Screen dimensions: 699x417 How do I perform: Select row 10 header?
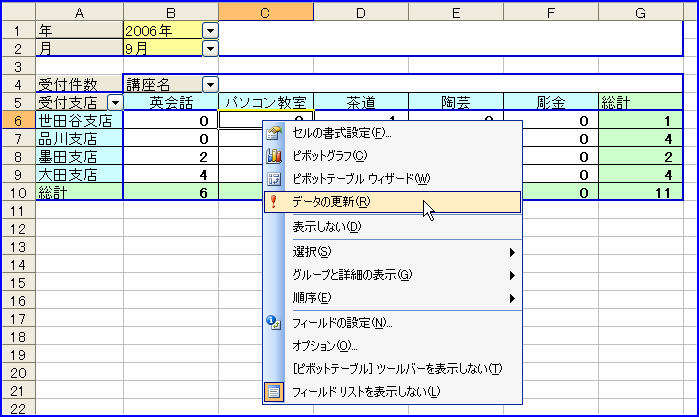tap(17, 193)
